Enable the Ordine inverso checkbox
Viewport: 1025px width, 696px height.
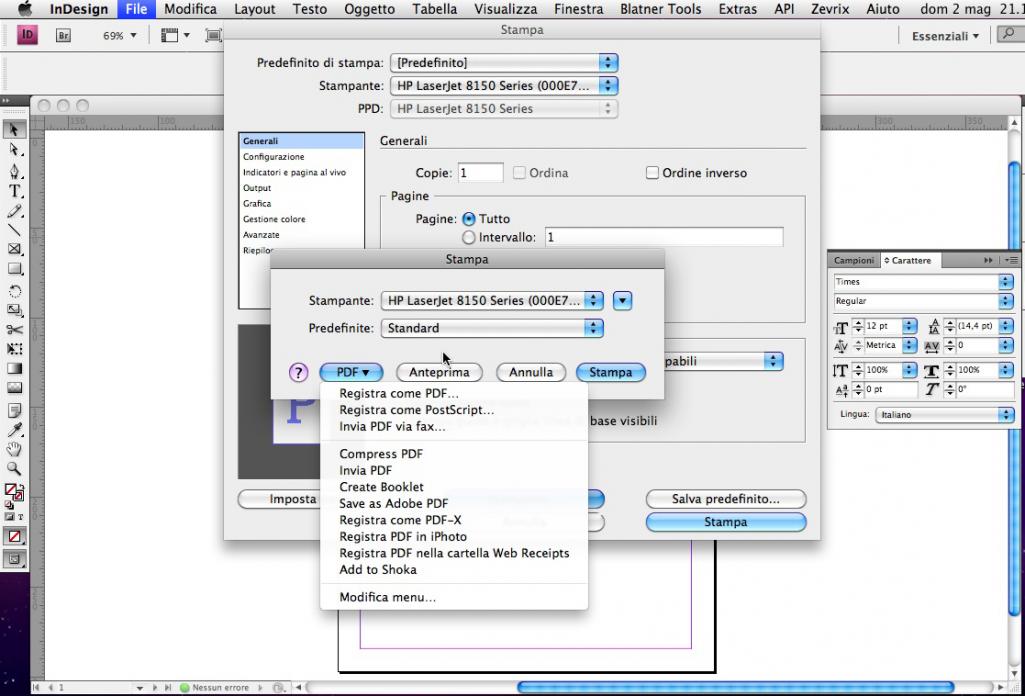pos(652,173)
